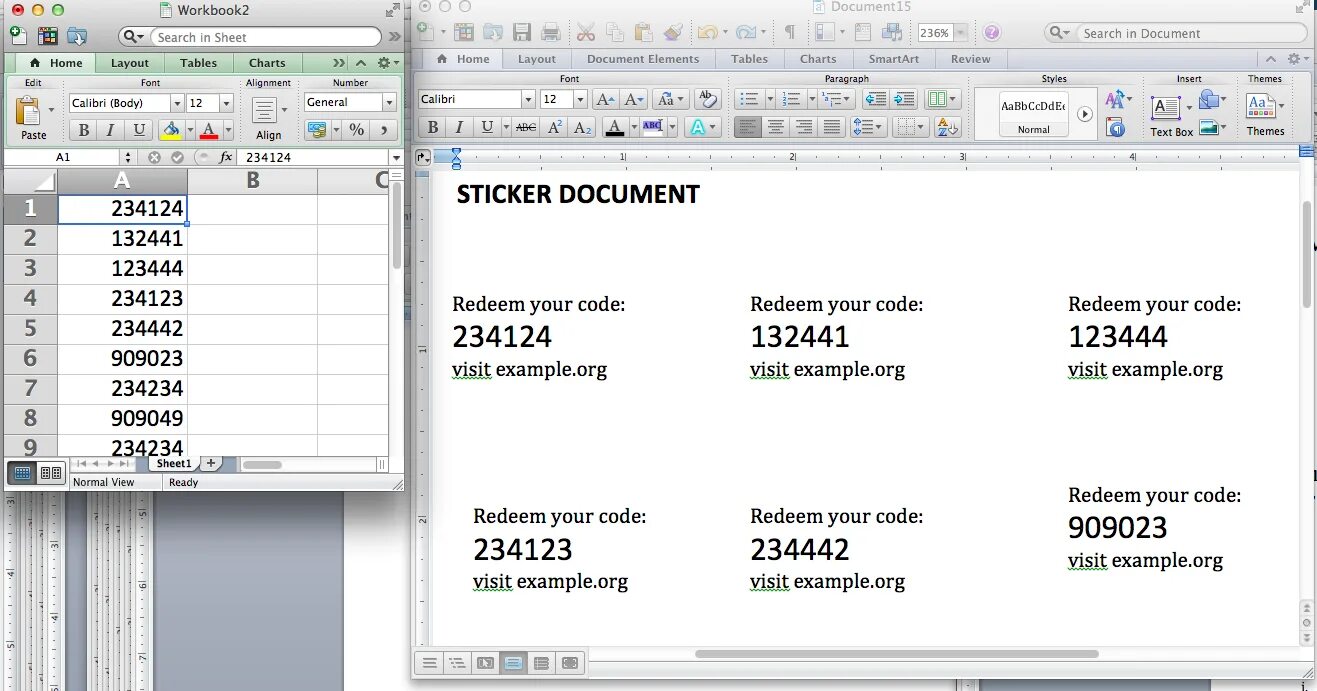Increase indent in Word Paragraph group
1317x691 pixels.
904,99
